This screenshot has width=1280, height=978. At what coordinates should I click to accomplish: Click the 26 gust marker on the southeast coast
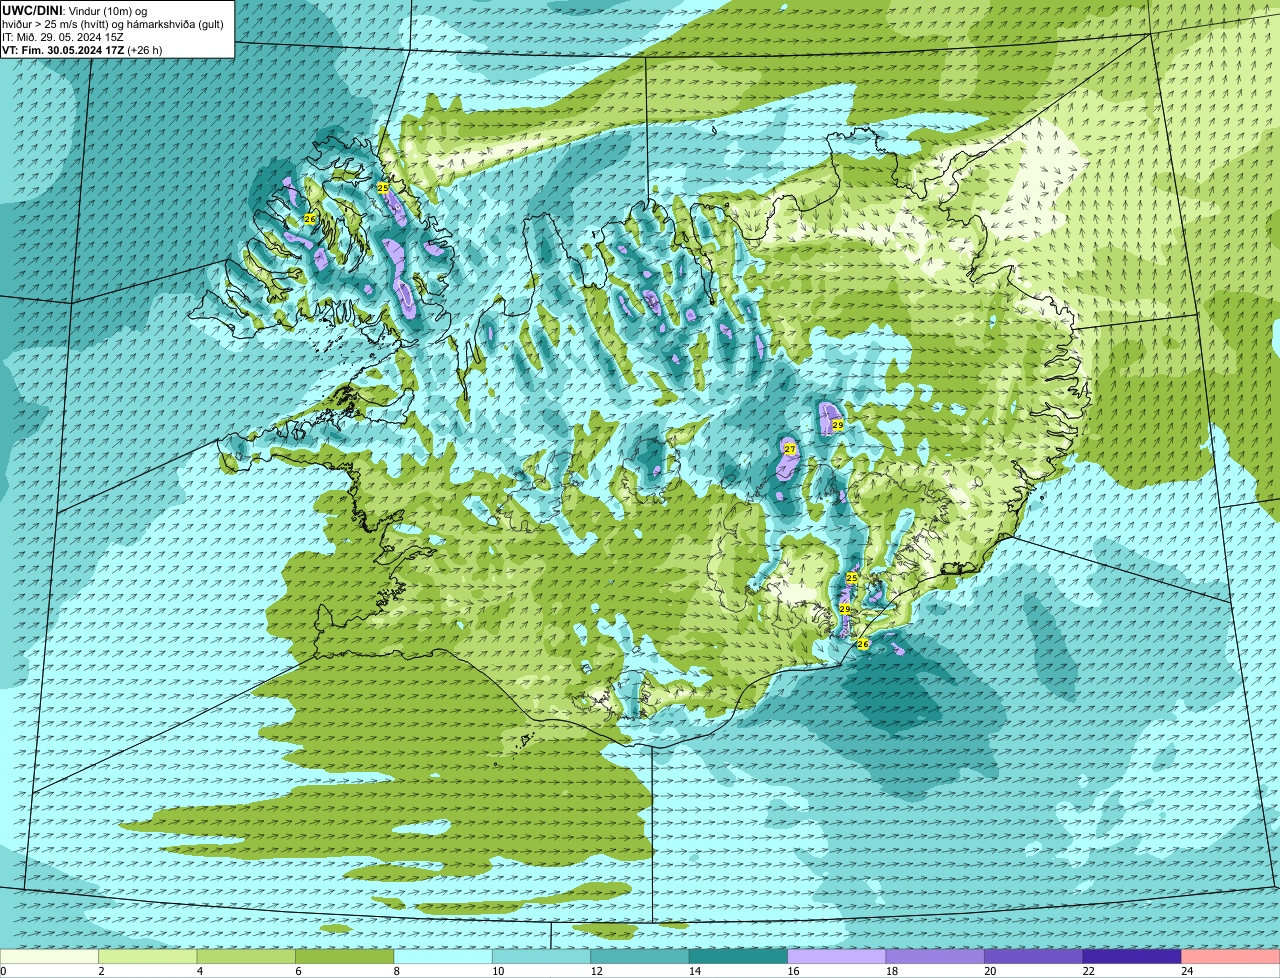coord(863,644)
